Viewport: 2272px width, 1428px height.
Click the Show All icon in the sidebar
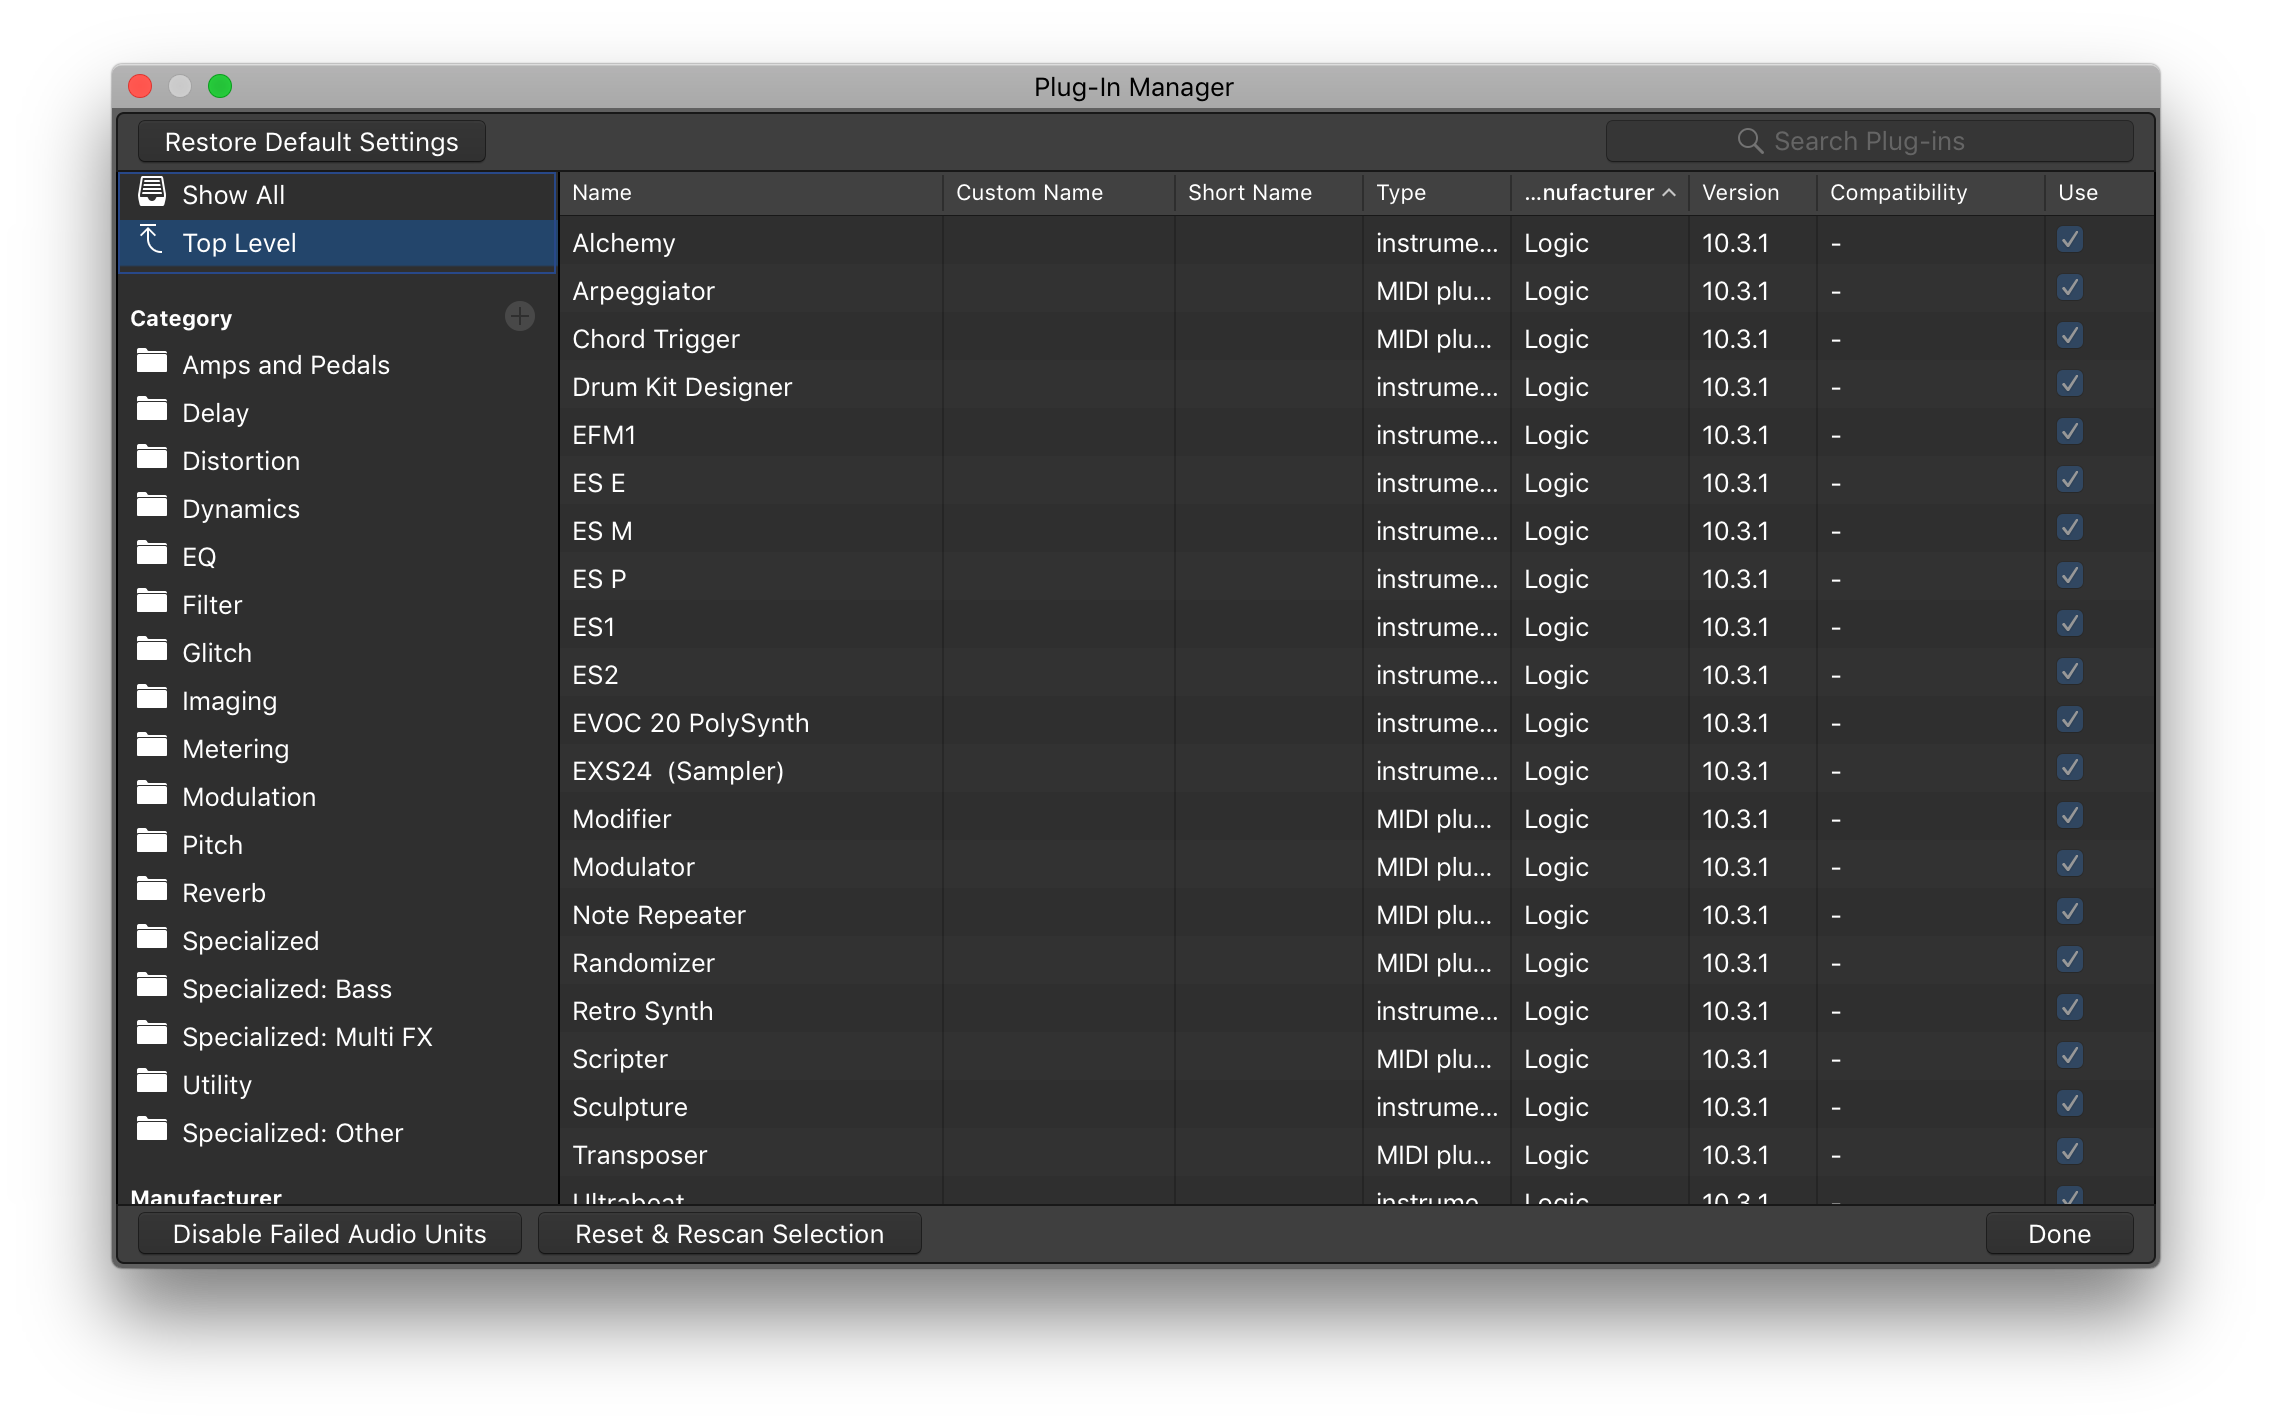click(x=152, y=192)
